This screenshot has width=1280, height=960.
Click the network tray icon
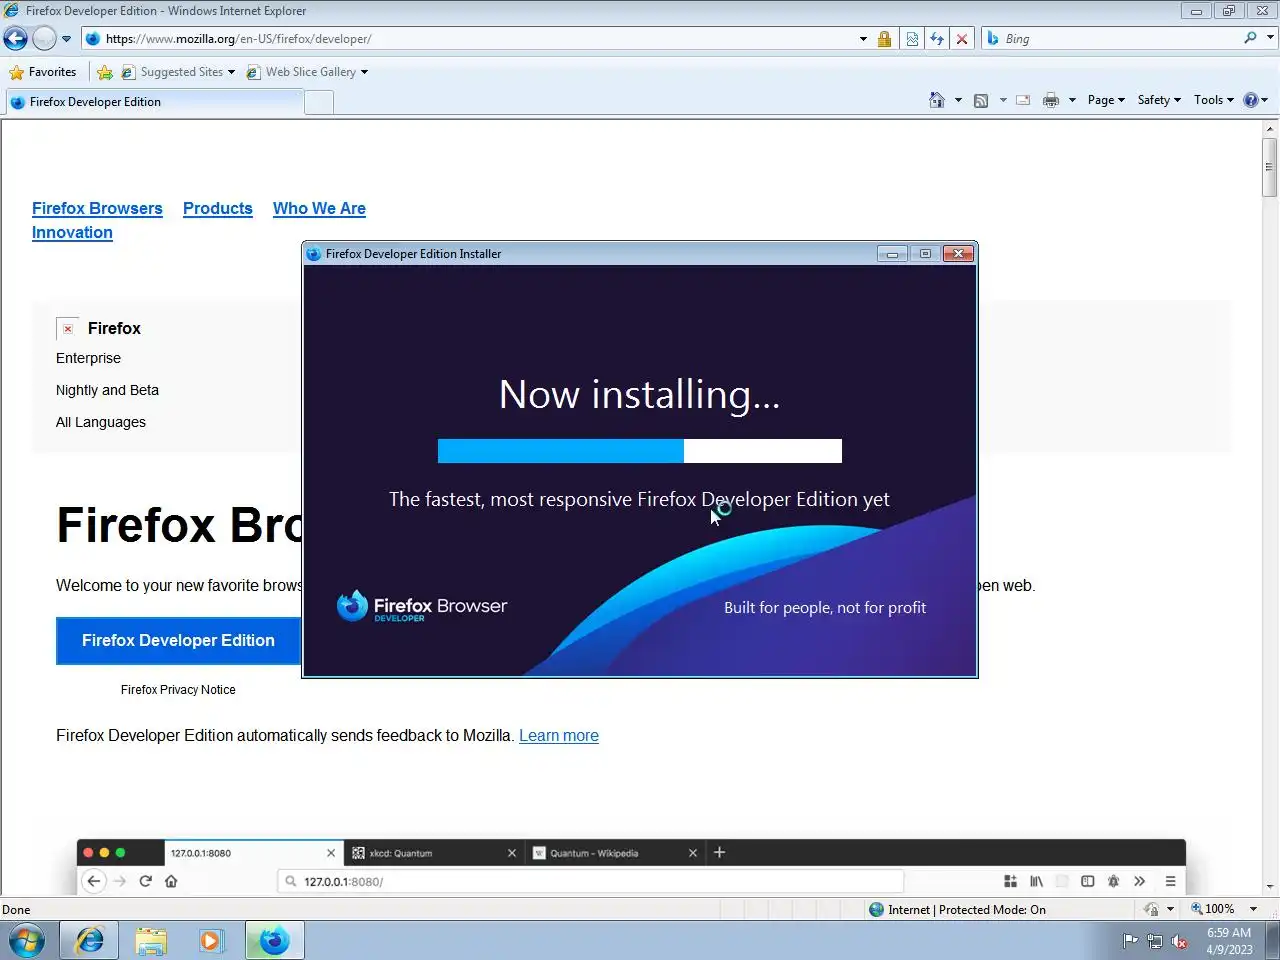1155,941
